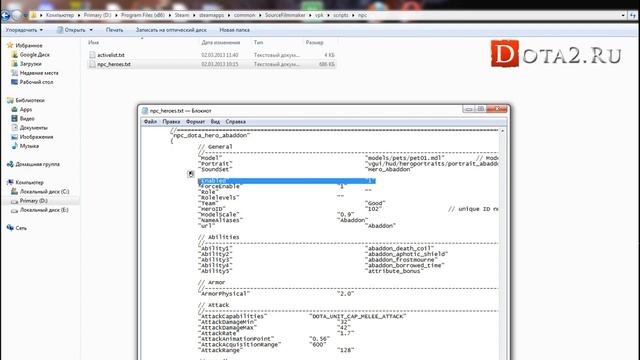Click "abaddon_borrowed_time" value

pyautogui.click(x=405, y=265)
